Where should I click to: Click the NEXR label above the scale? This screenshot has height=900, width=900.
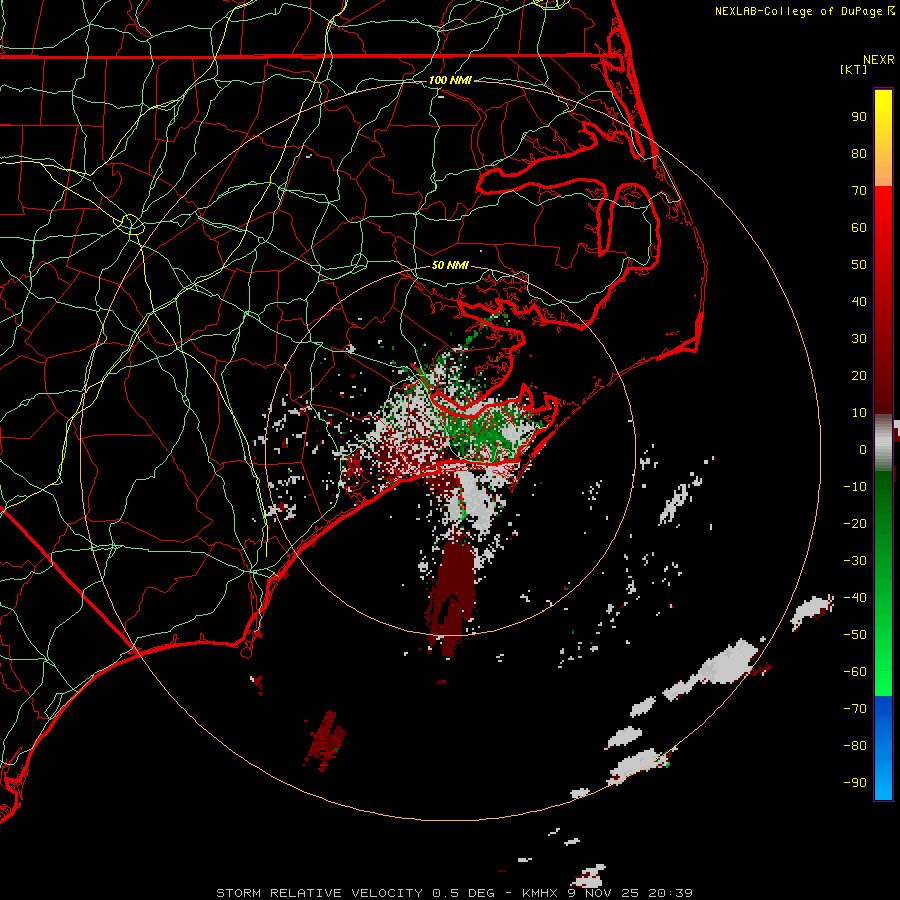(x=879, y=60)
